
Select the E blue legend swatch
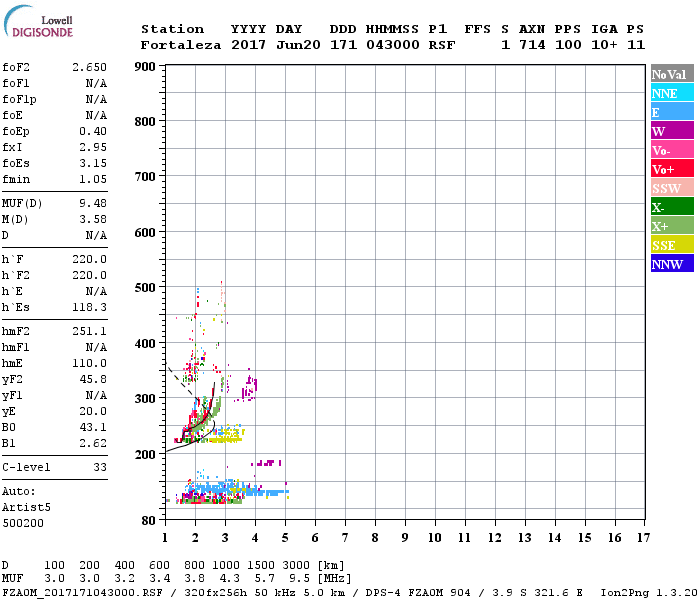point(672,112)
